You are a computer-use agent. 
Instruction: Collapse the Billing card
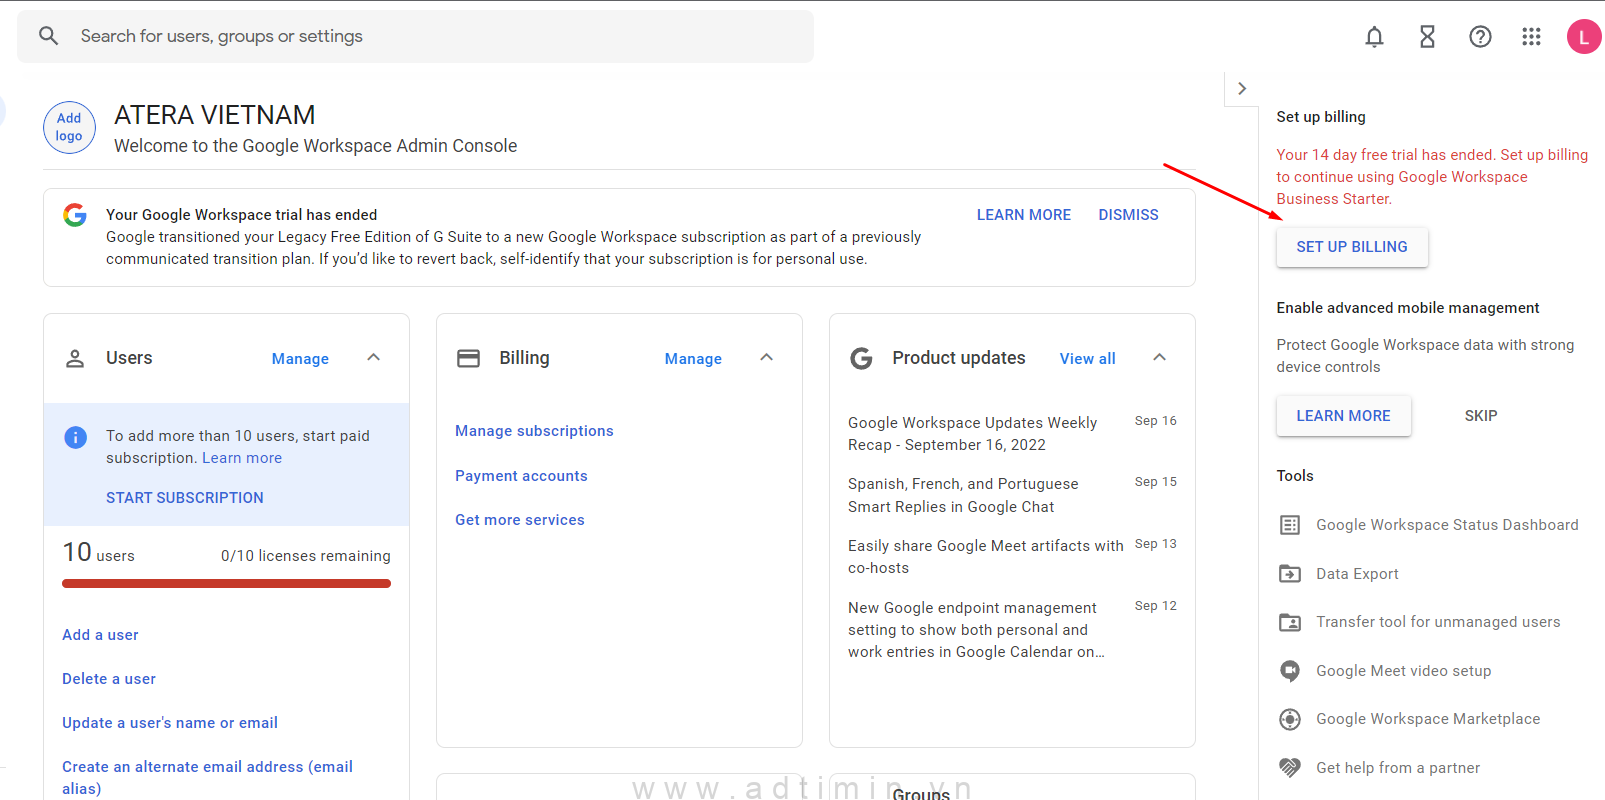[766, 357]
